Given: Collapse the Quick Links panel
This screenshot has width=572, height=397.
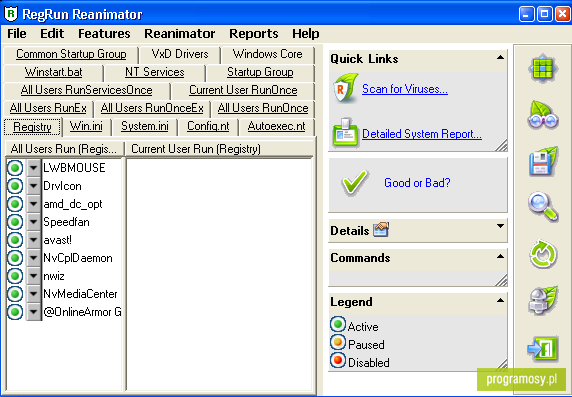Looking at the screenshot, I should 500,58.
